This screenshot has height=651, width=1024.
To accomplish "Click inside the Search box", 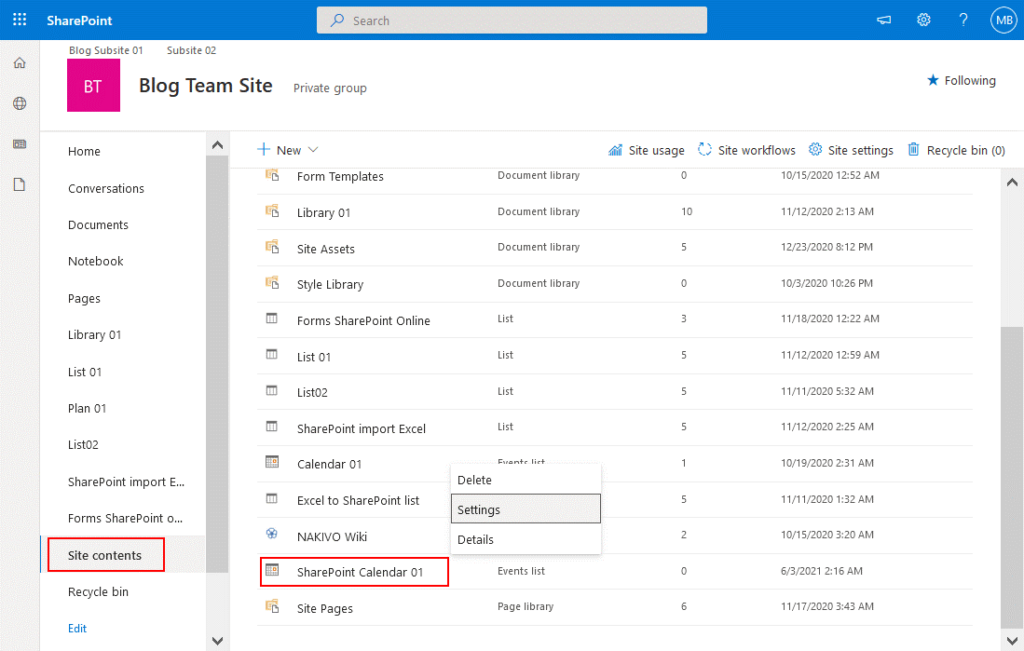I will pos(511,19).
